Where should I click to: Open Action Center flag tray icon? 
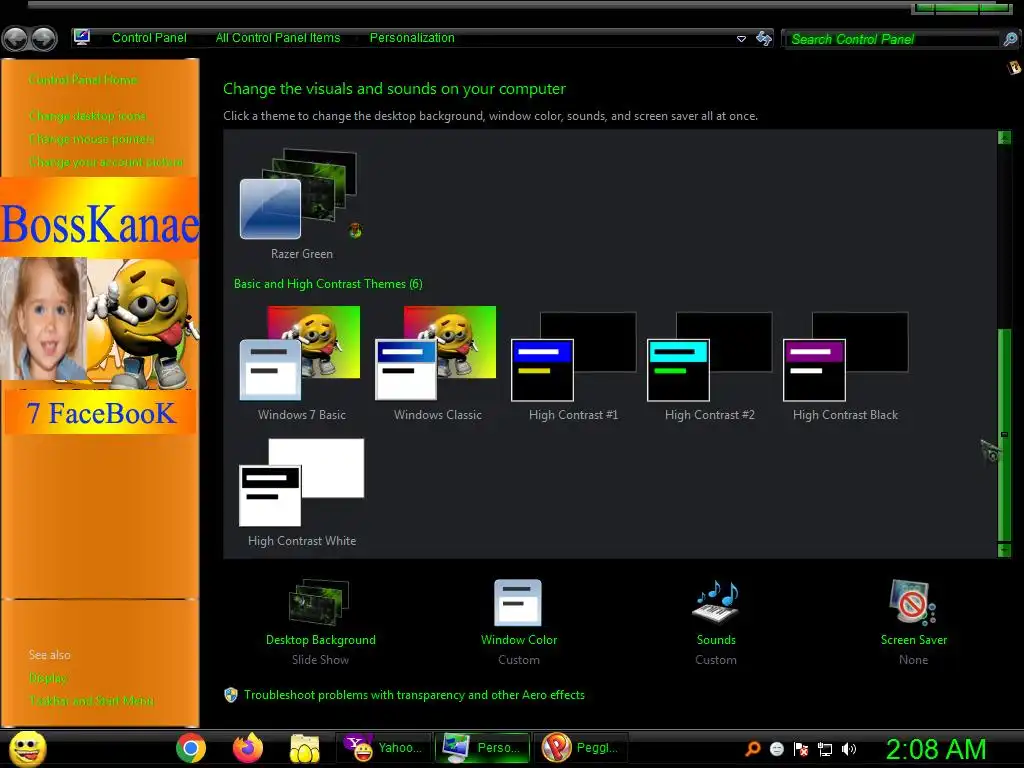[801, 749]
